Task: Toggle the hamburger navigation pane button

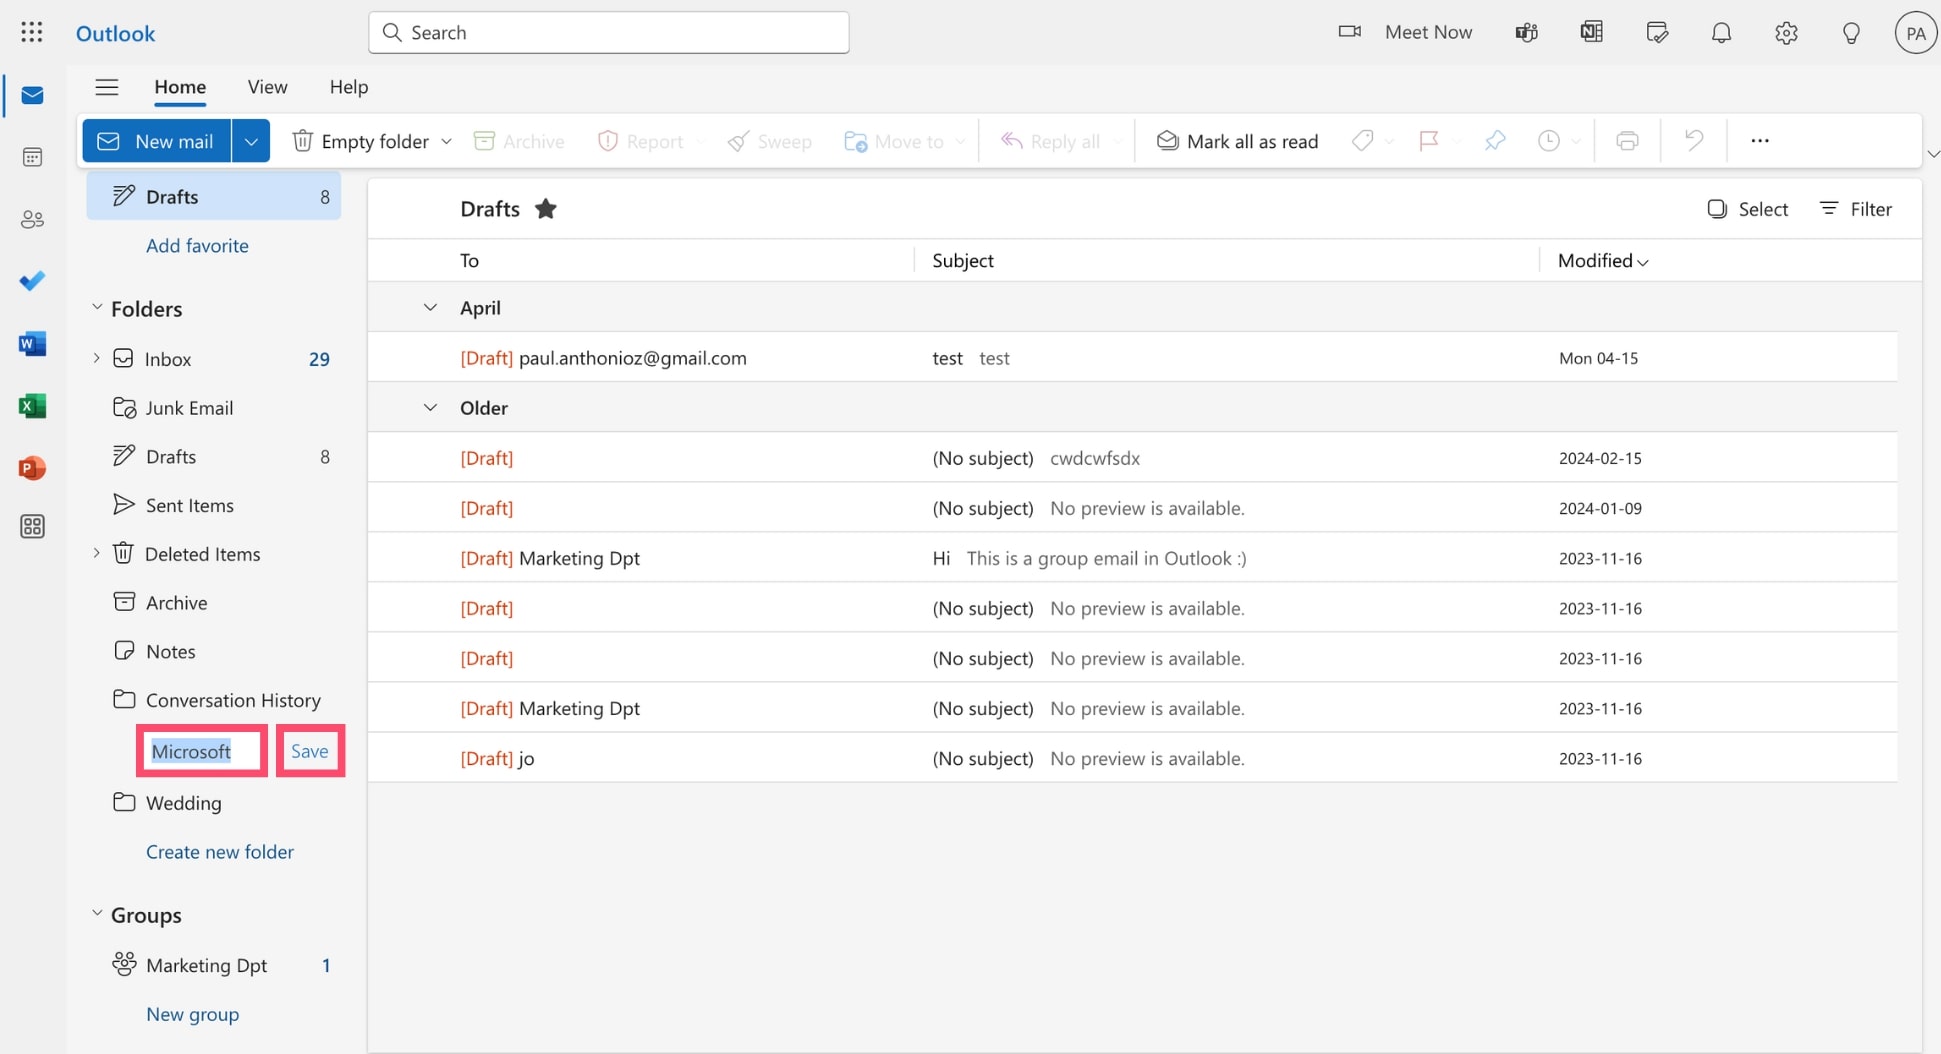Action: tap(107, 87)
